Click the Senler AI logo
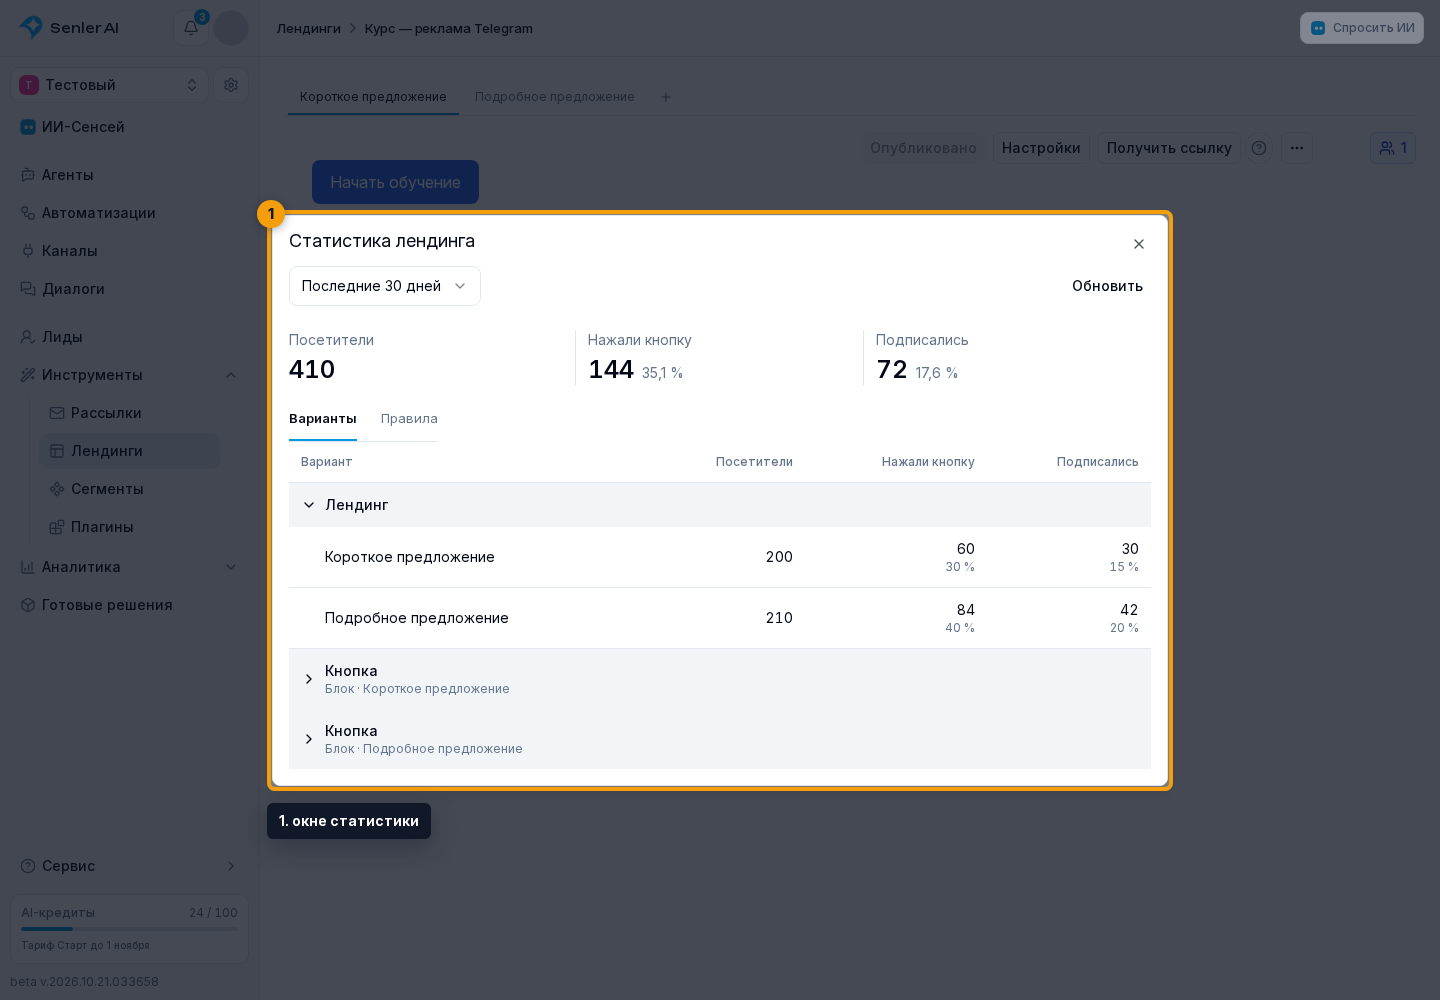This screenshot has height=1000, width=1440. coord(69,28)
